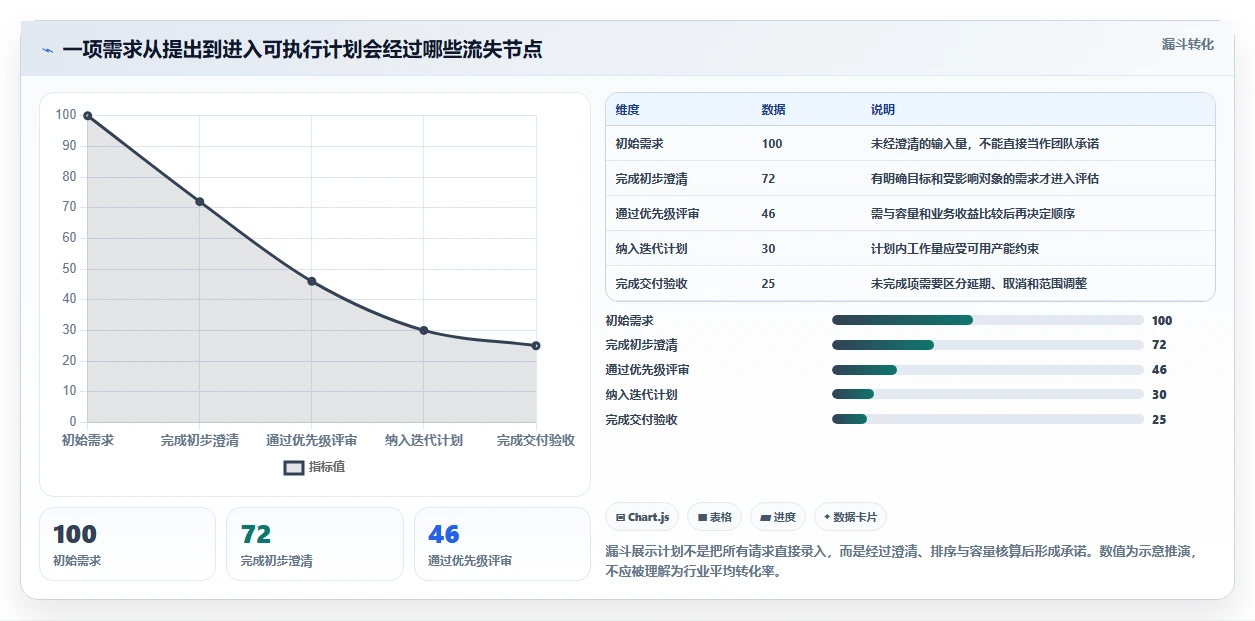Click the chart data point at 100
The image size is (1255, 621).
pyautogui.click(x=88, y=116)
